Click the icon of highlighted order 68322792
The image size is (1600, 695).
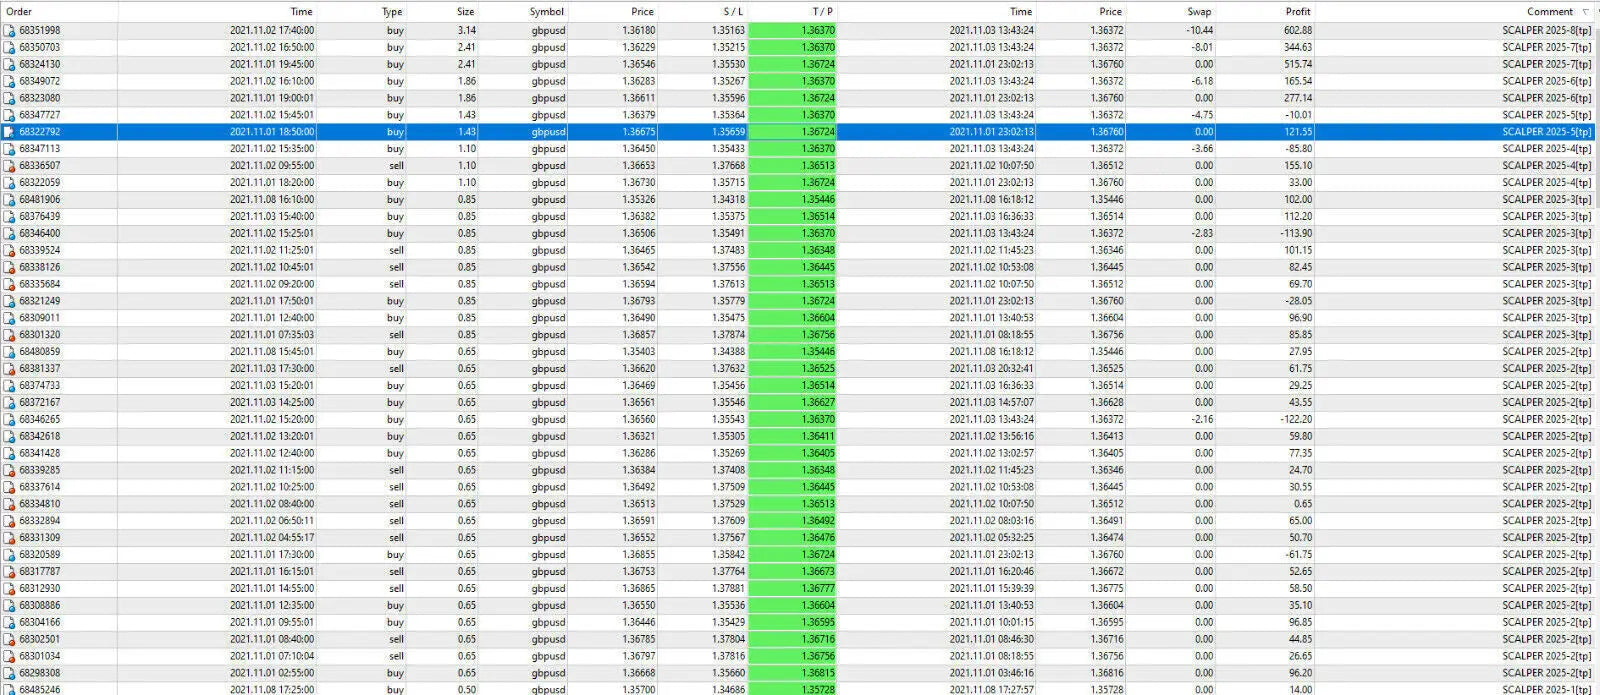point(9,132)
